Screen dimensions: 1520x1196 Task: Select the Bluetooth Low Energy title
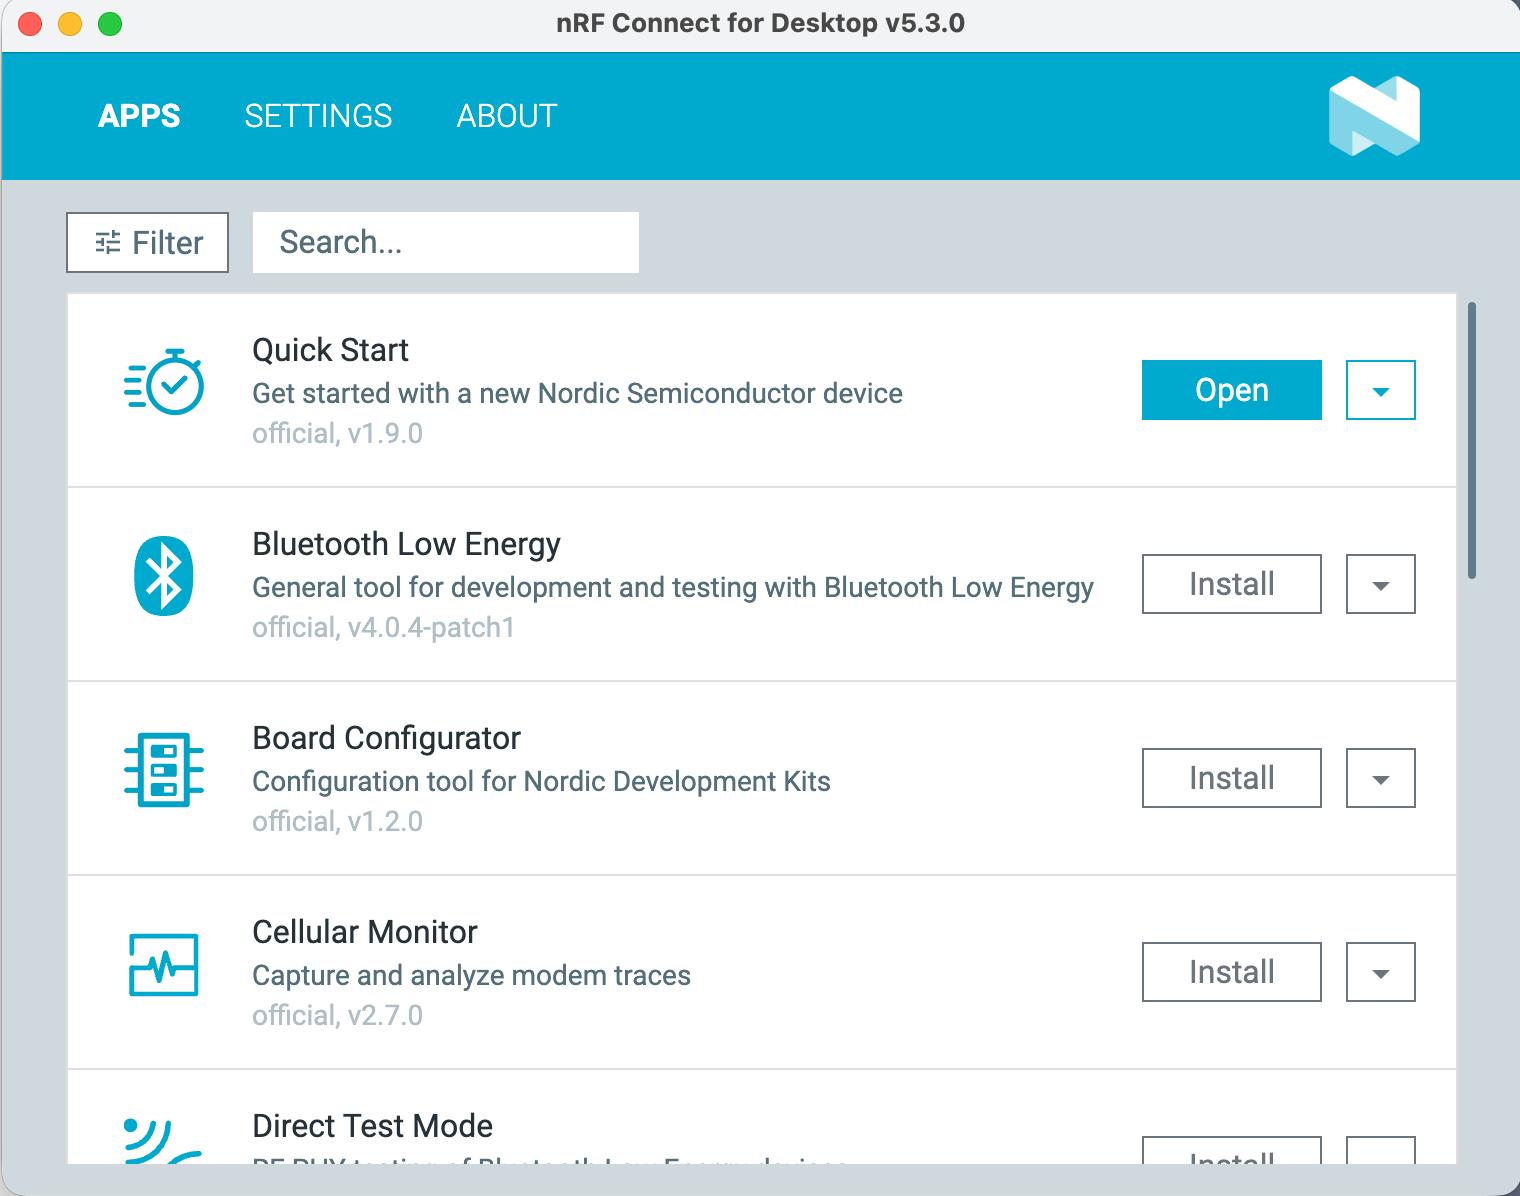(406, 544)
